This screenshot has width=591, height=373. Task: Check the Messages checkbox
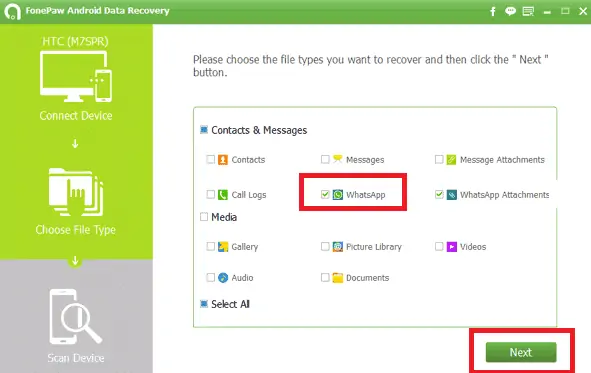click(x=325, y=159)
